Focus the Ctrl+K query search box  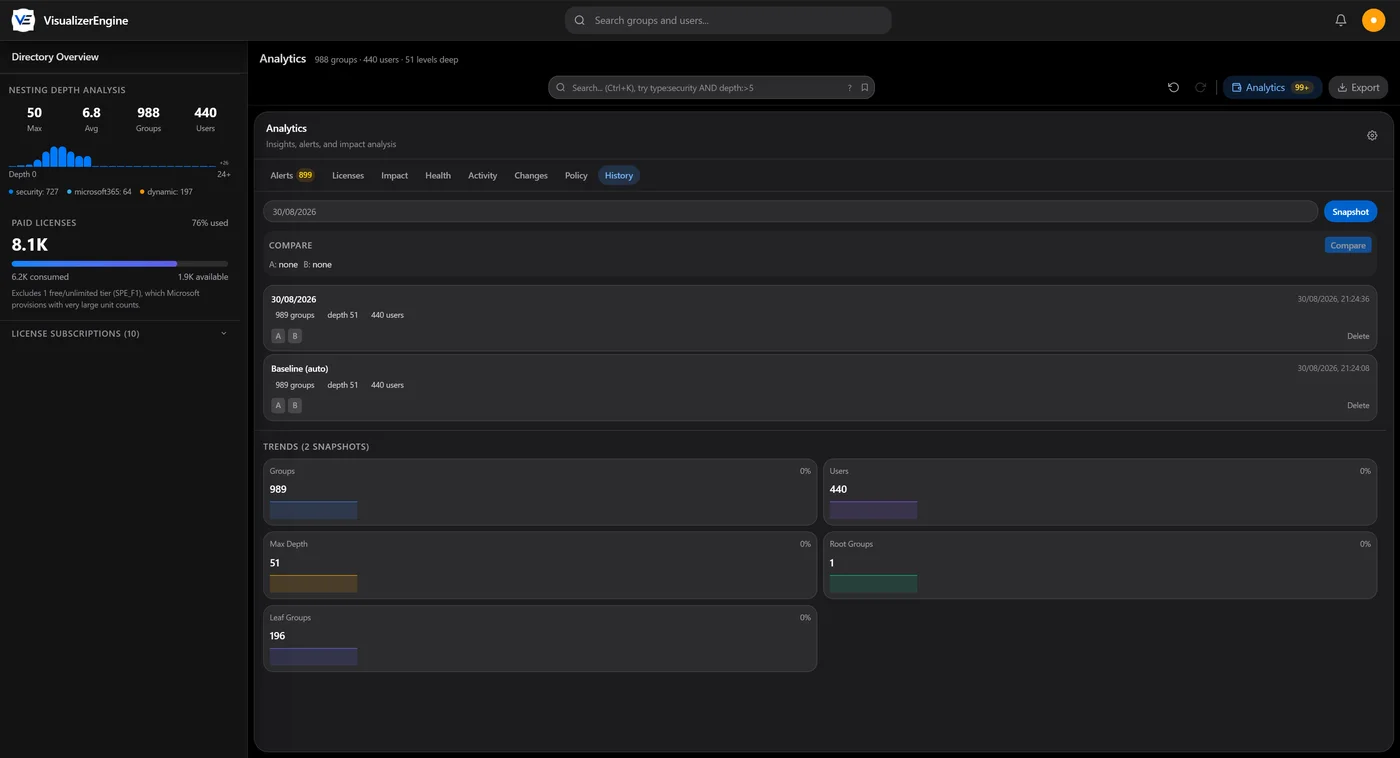tap(711, 88)
